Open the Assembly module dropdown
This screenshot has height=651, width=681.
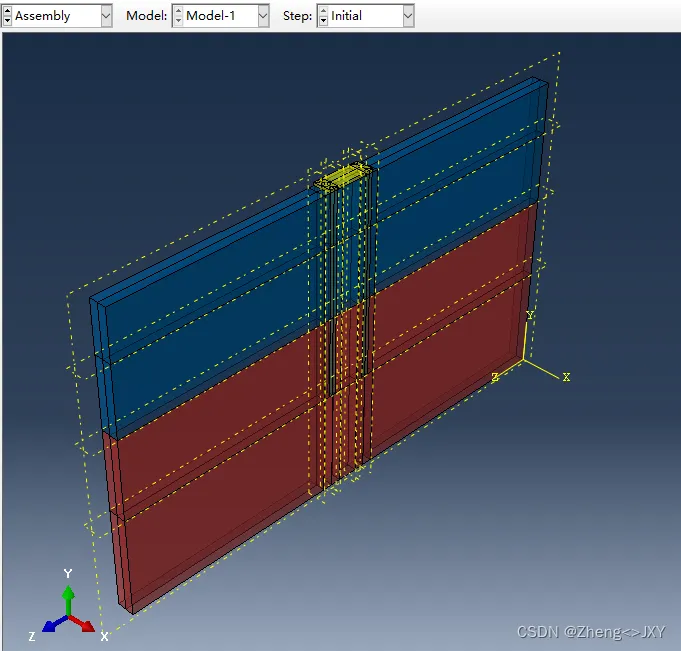(106, 16)
